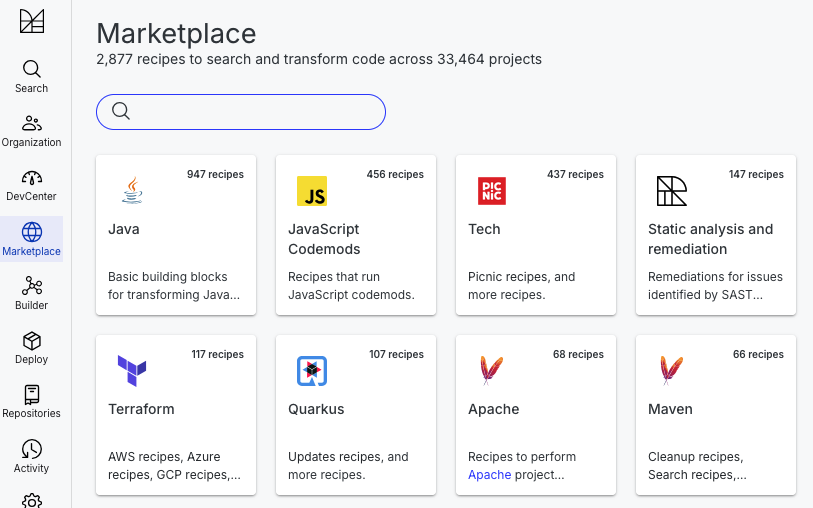Click the Static analysis and remediation logo

click(671, 191)
